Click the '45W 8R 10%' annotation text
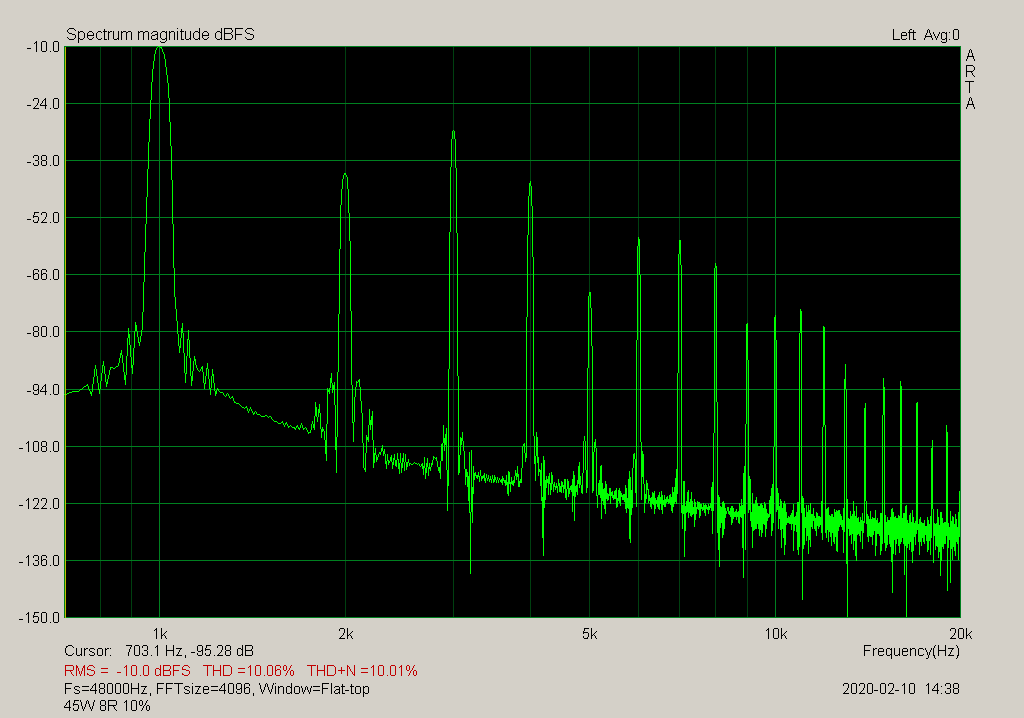The width and height of the screenshot is (1024, 718). pos(107,706)
